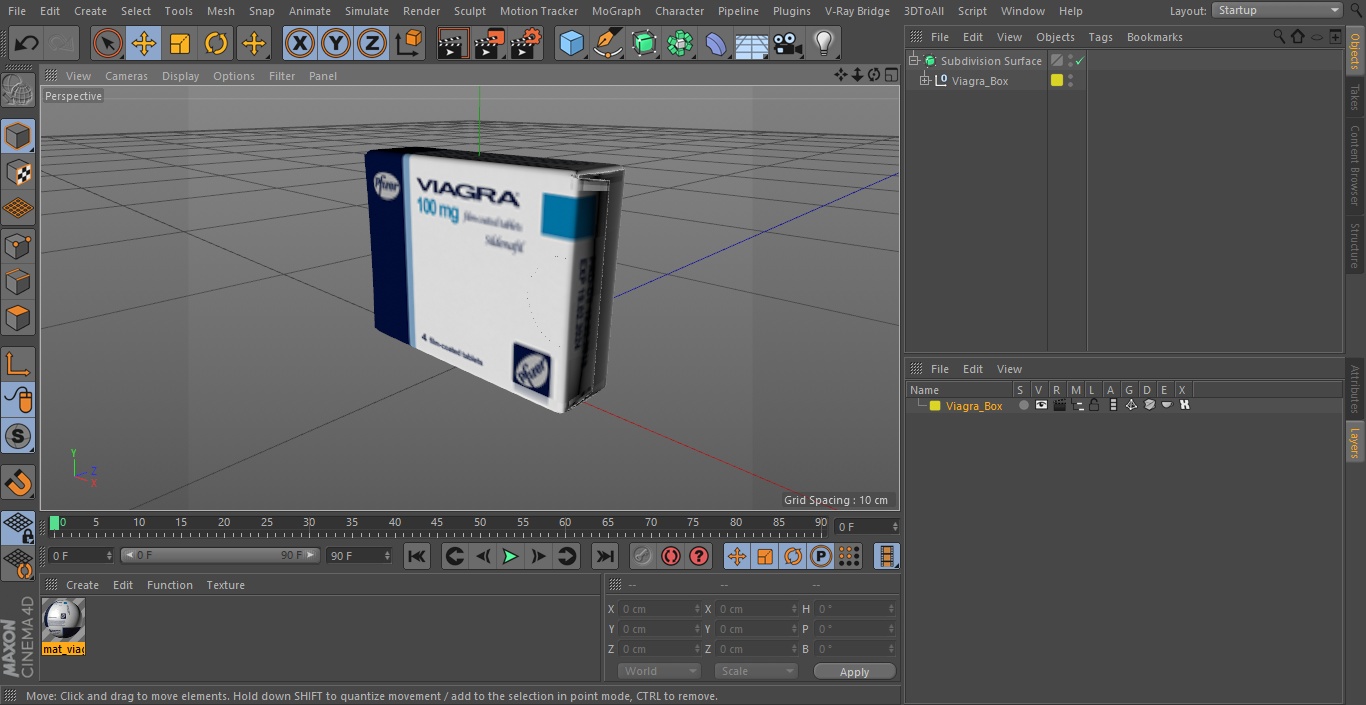Switch to Texture mode checker icon

[18, 172]
